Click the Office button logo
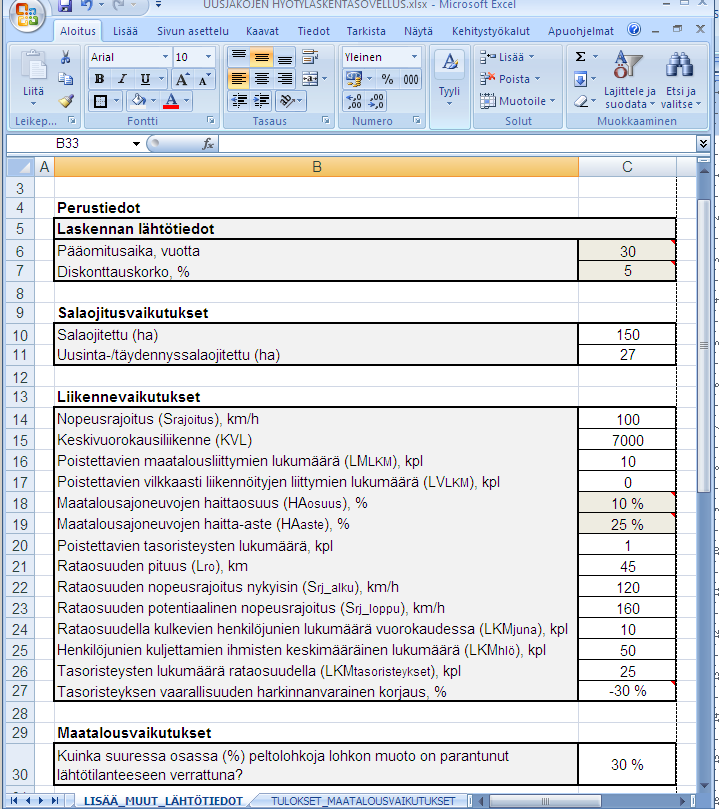The height and width of the screenshot is (809, 719). click(x=27, y=14)
